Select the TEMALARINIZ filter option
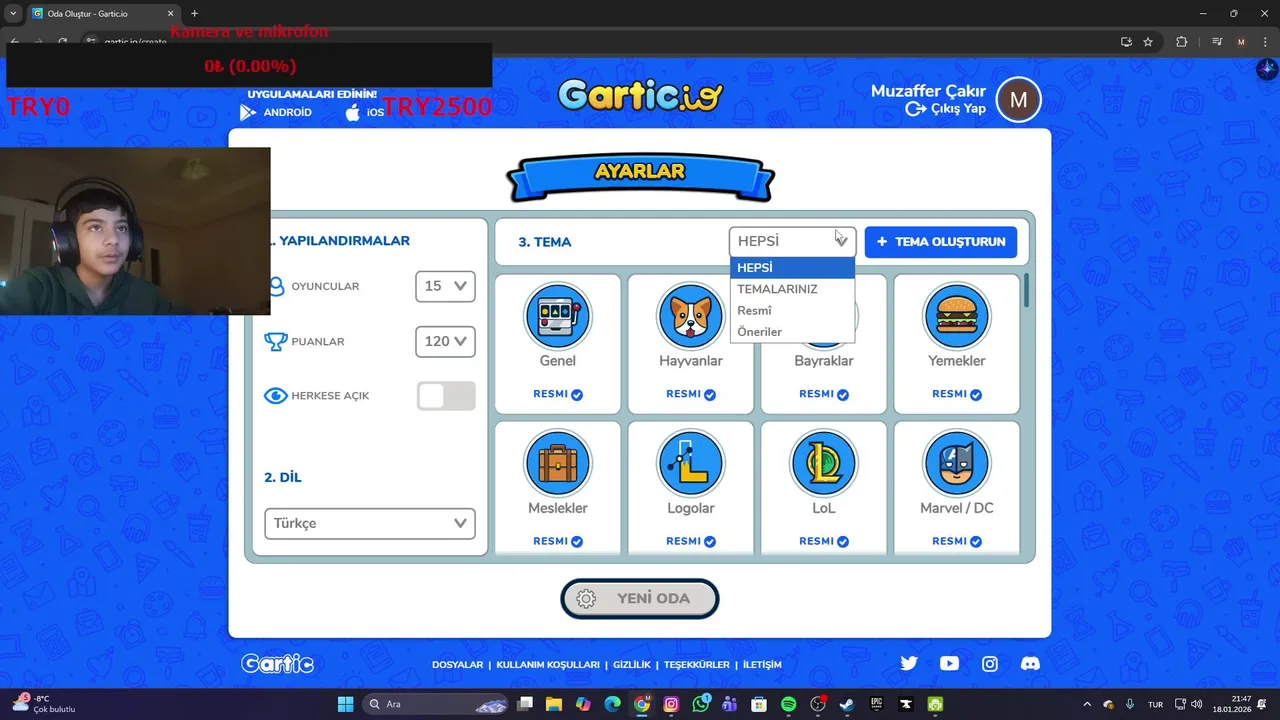The image size is (1280, 720). tap(793, 289)
